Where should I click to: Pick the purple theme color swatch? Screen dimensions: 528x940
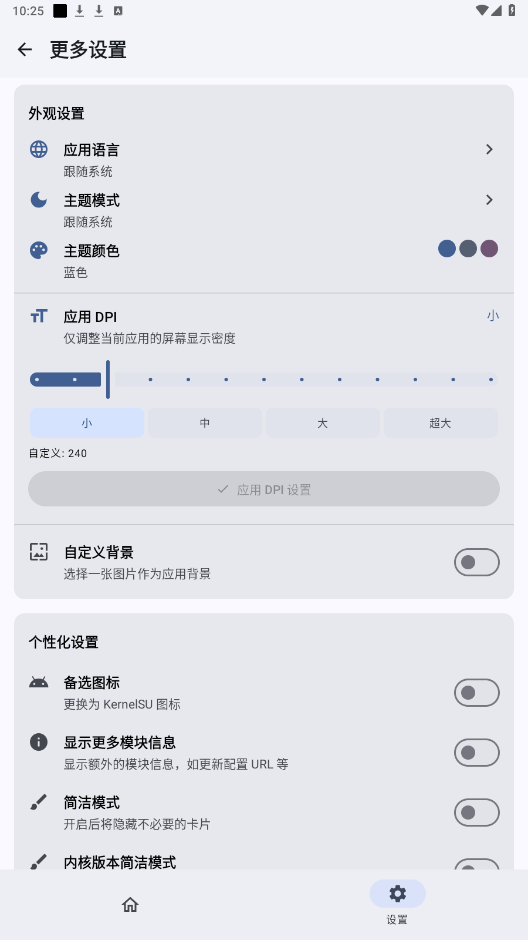489,249
